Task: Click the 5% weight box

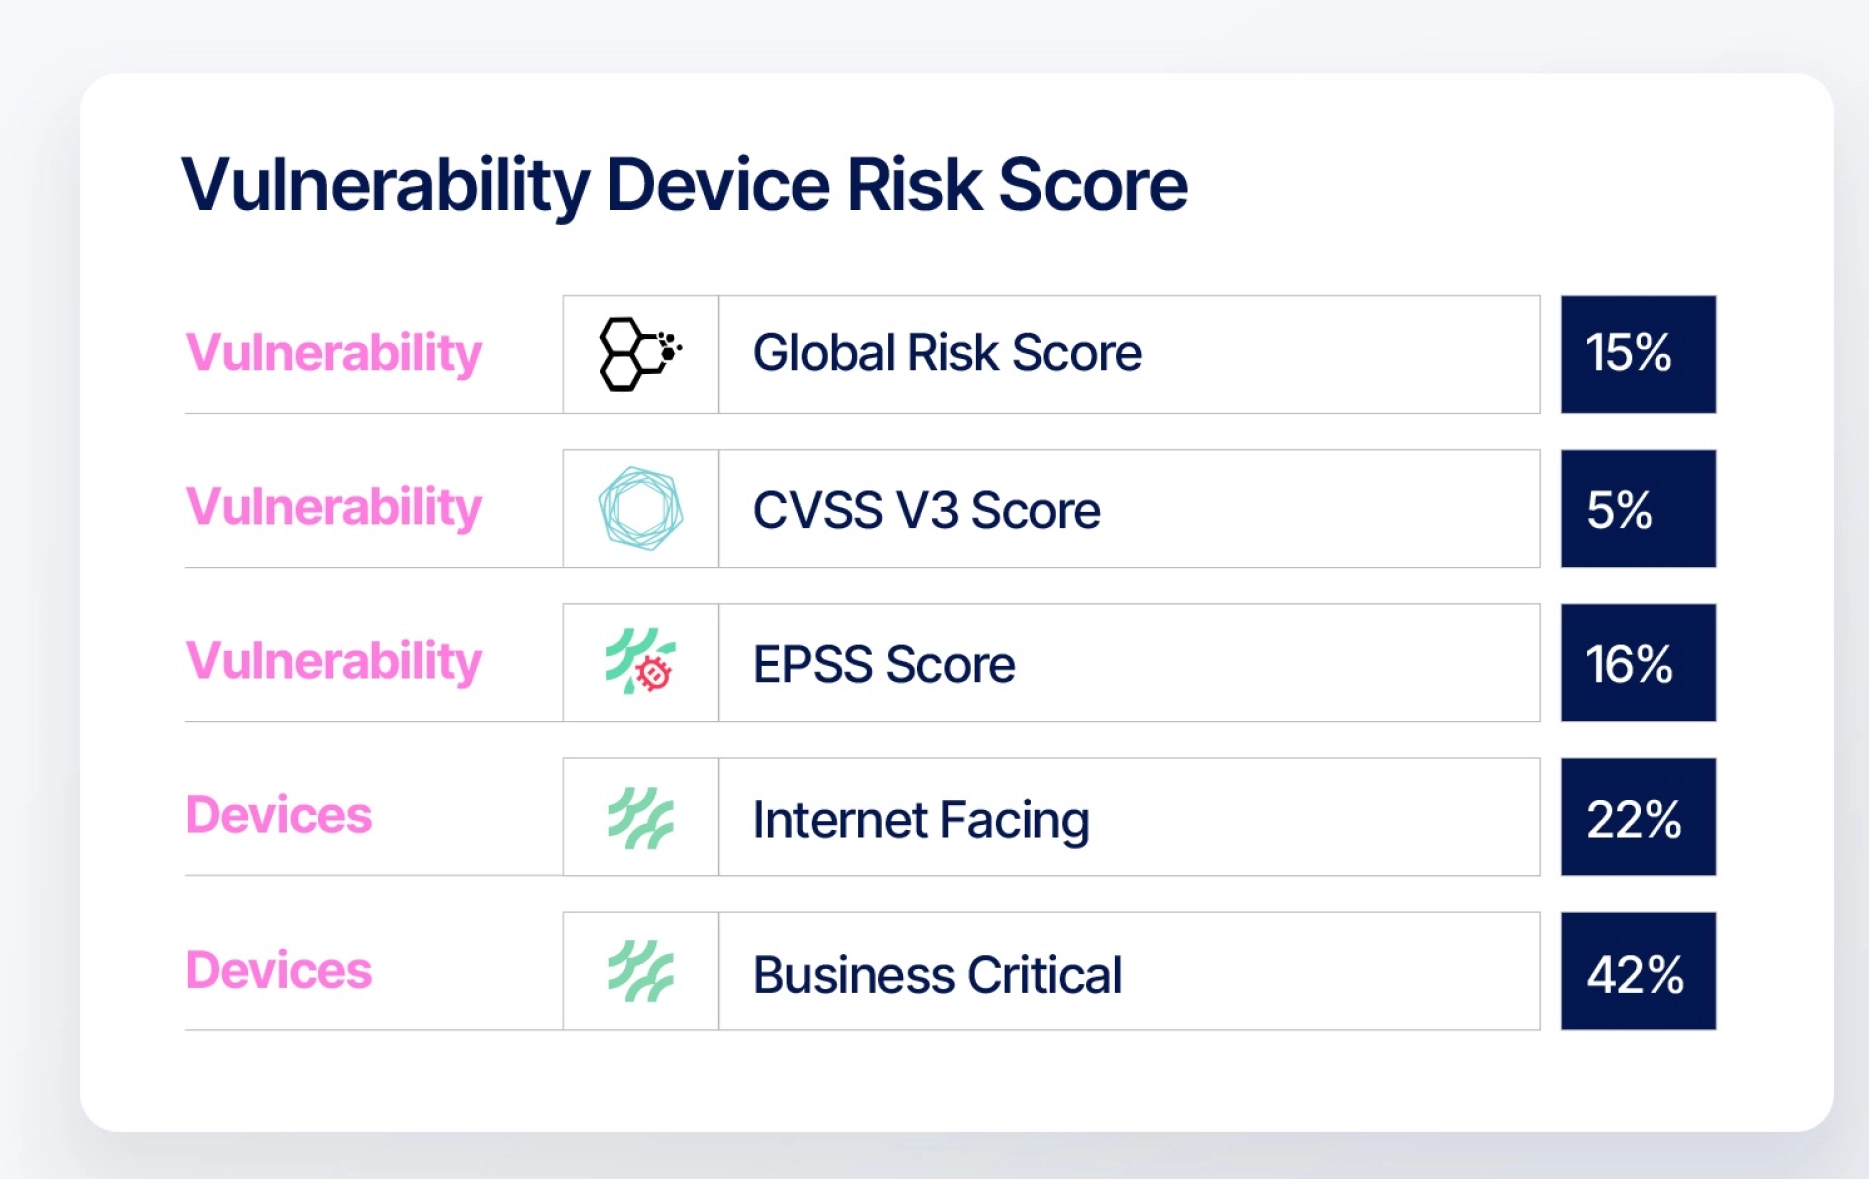Action: click(1638, 508)
